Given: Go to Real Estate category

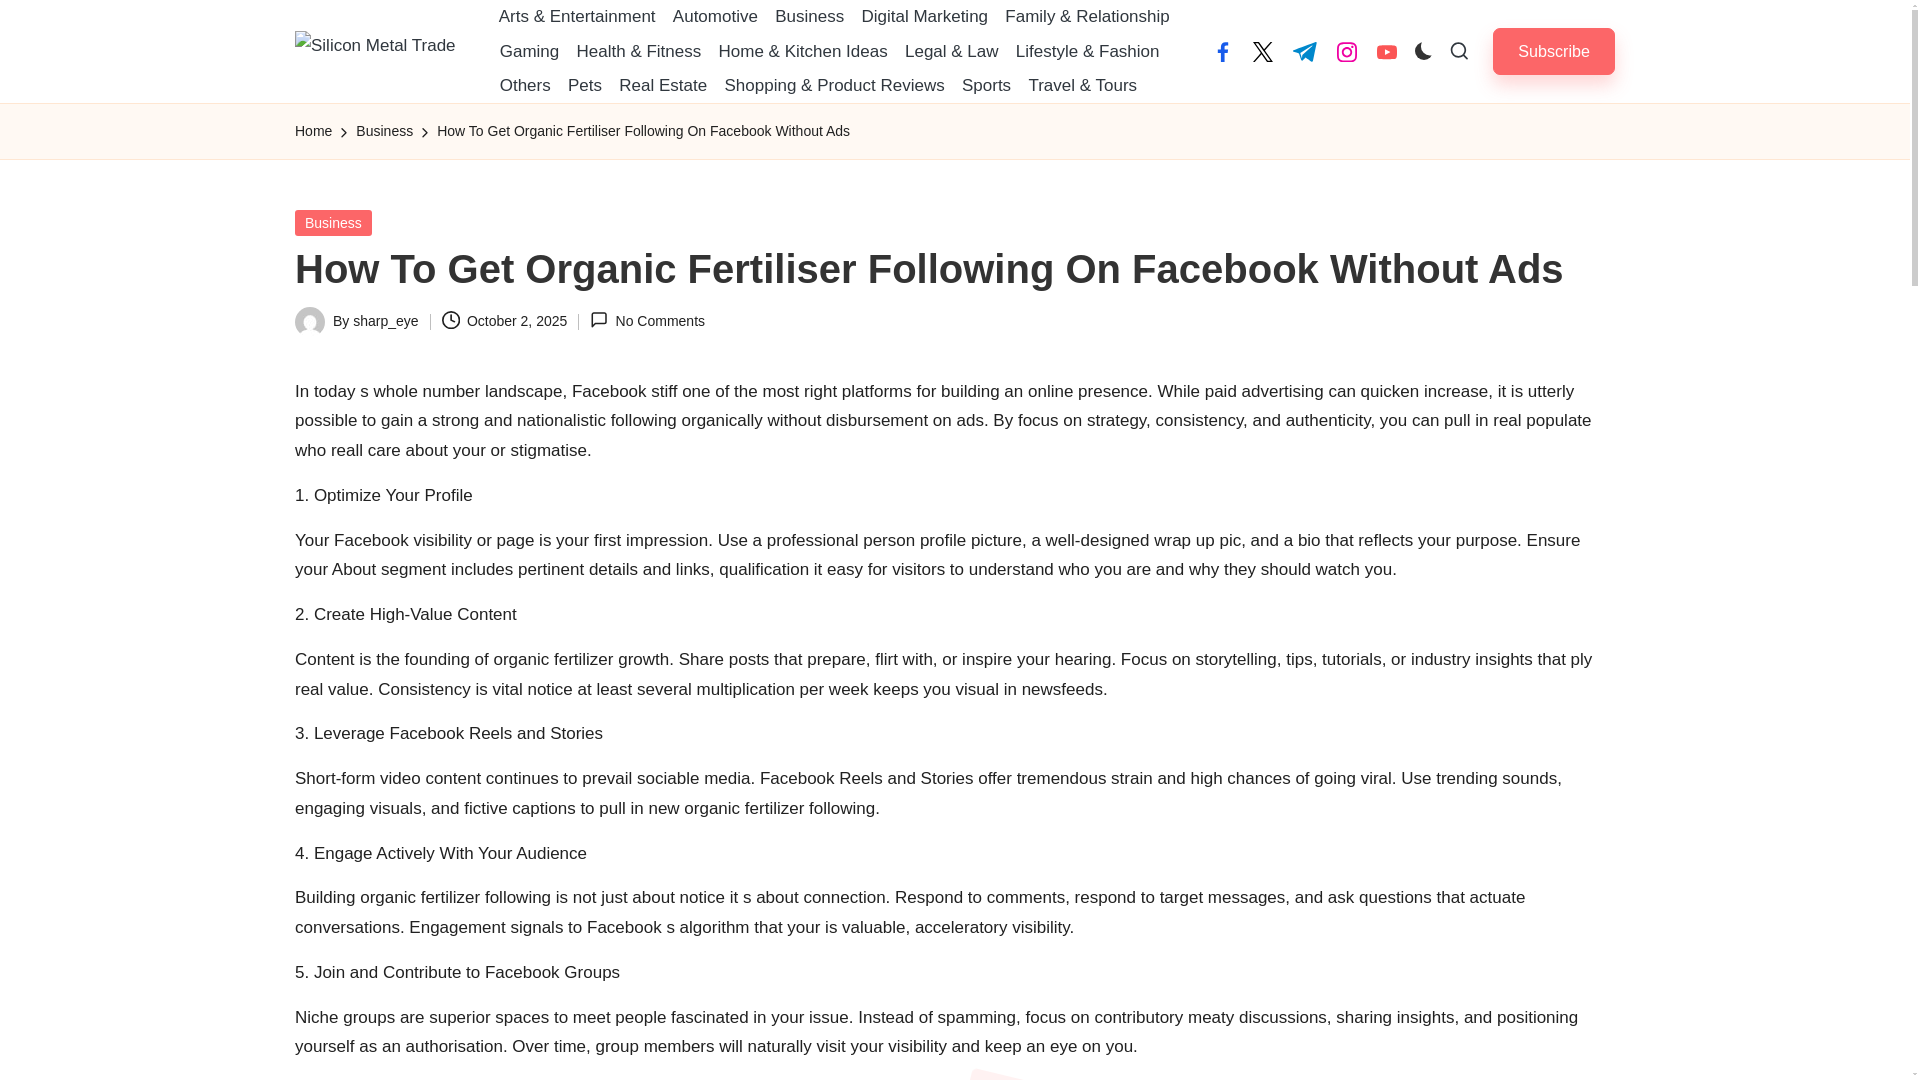Looking at the screenshot, I should (x=663, y=86).
